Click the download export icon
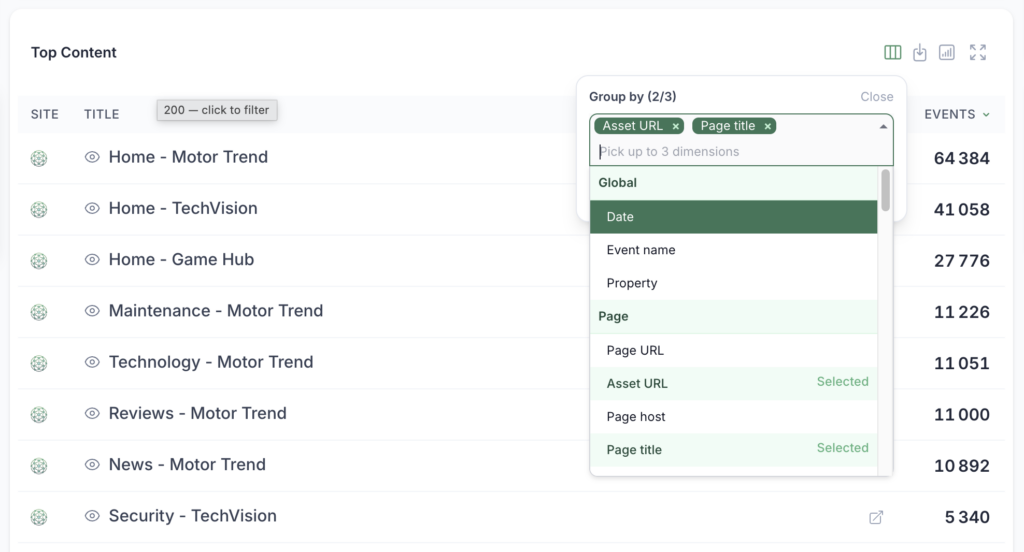This screenshot has width=1024, height=552. (920, 52)
